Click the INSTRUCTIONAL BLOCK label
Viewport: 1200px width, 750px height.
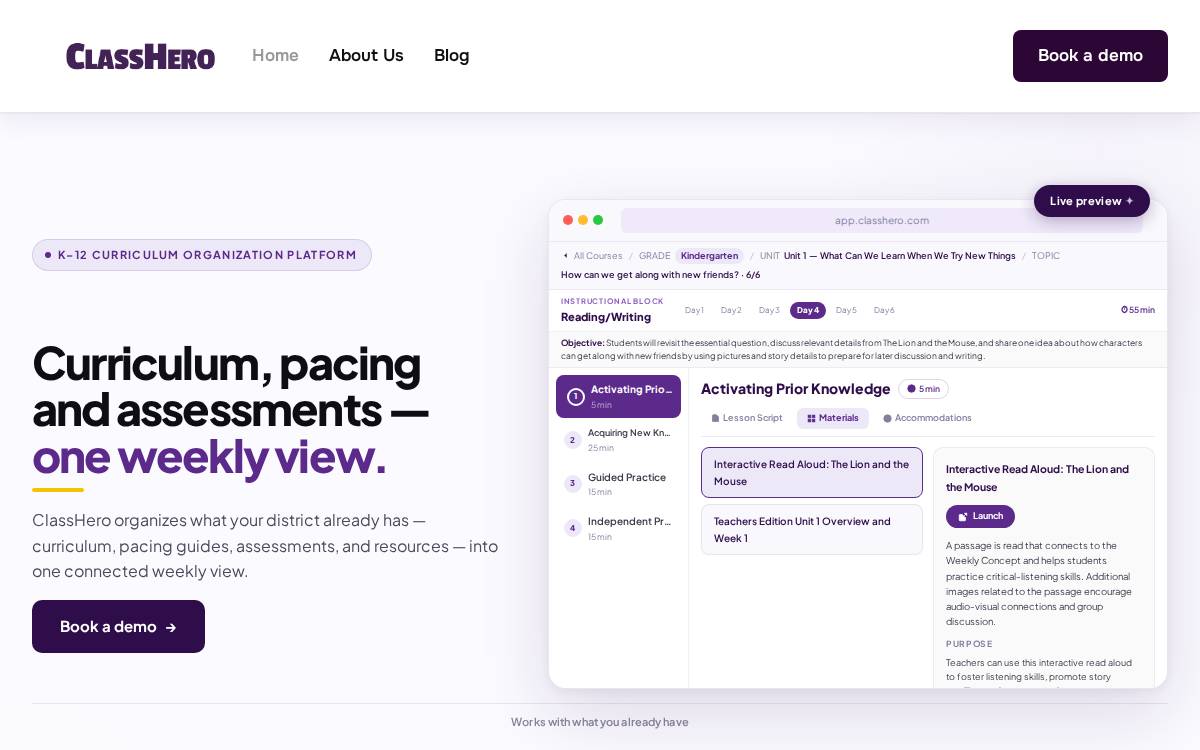(x=612, y=301)
